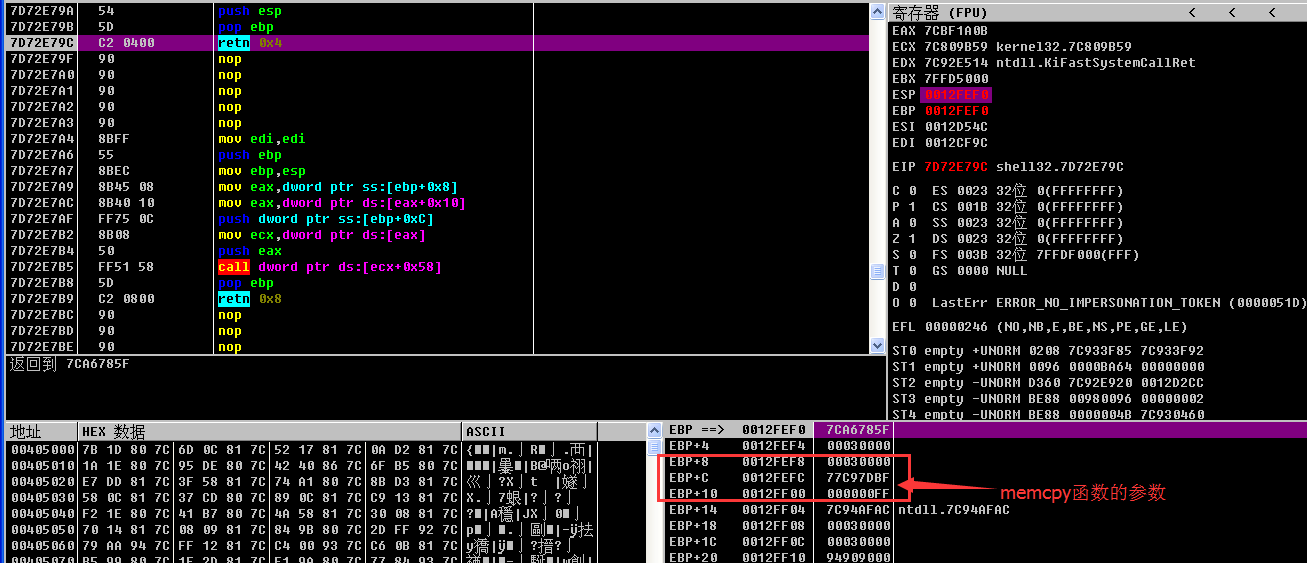
Task: Click the rightmost left-arrow in registers header
Action: tap(1272, 12)
